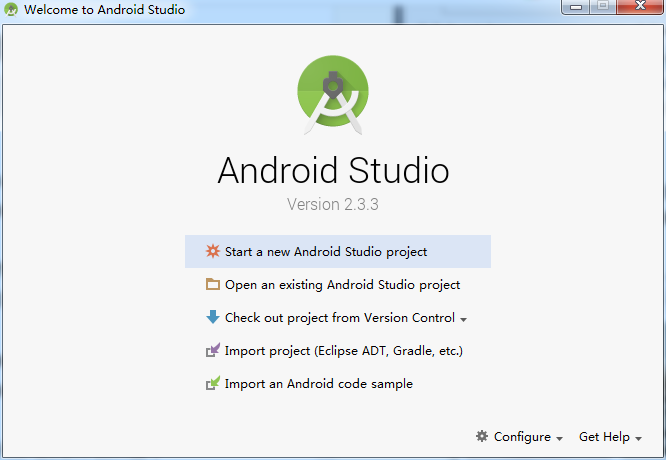This screenshot has height=460, width=666.
Task: Open the Configure dropdown menu
Action: point(520,437)
